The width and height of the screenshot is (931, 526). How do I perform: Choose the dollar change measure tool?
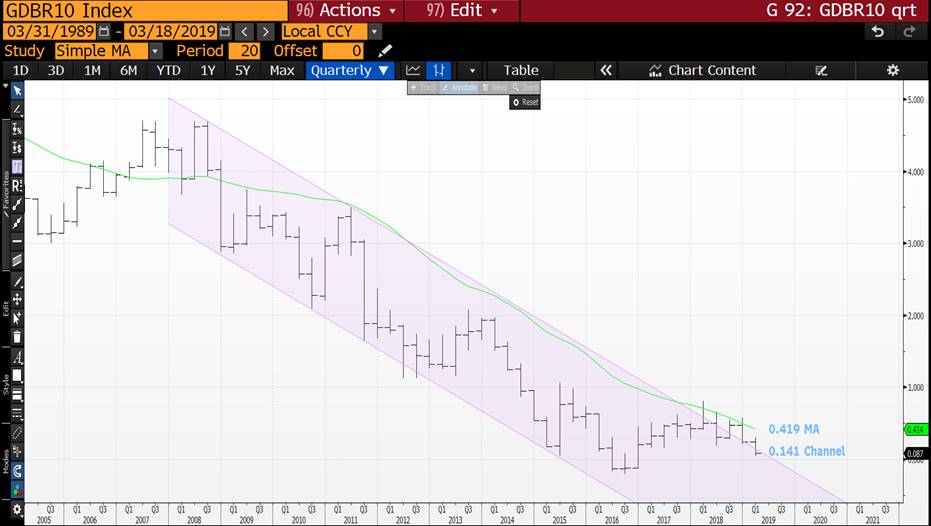17,148
